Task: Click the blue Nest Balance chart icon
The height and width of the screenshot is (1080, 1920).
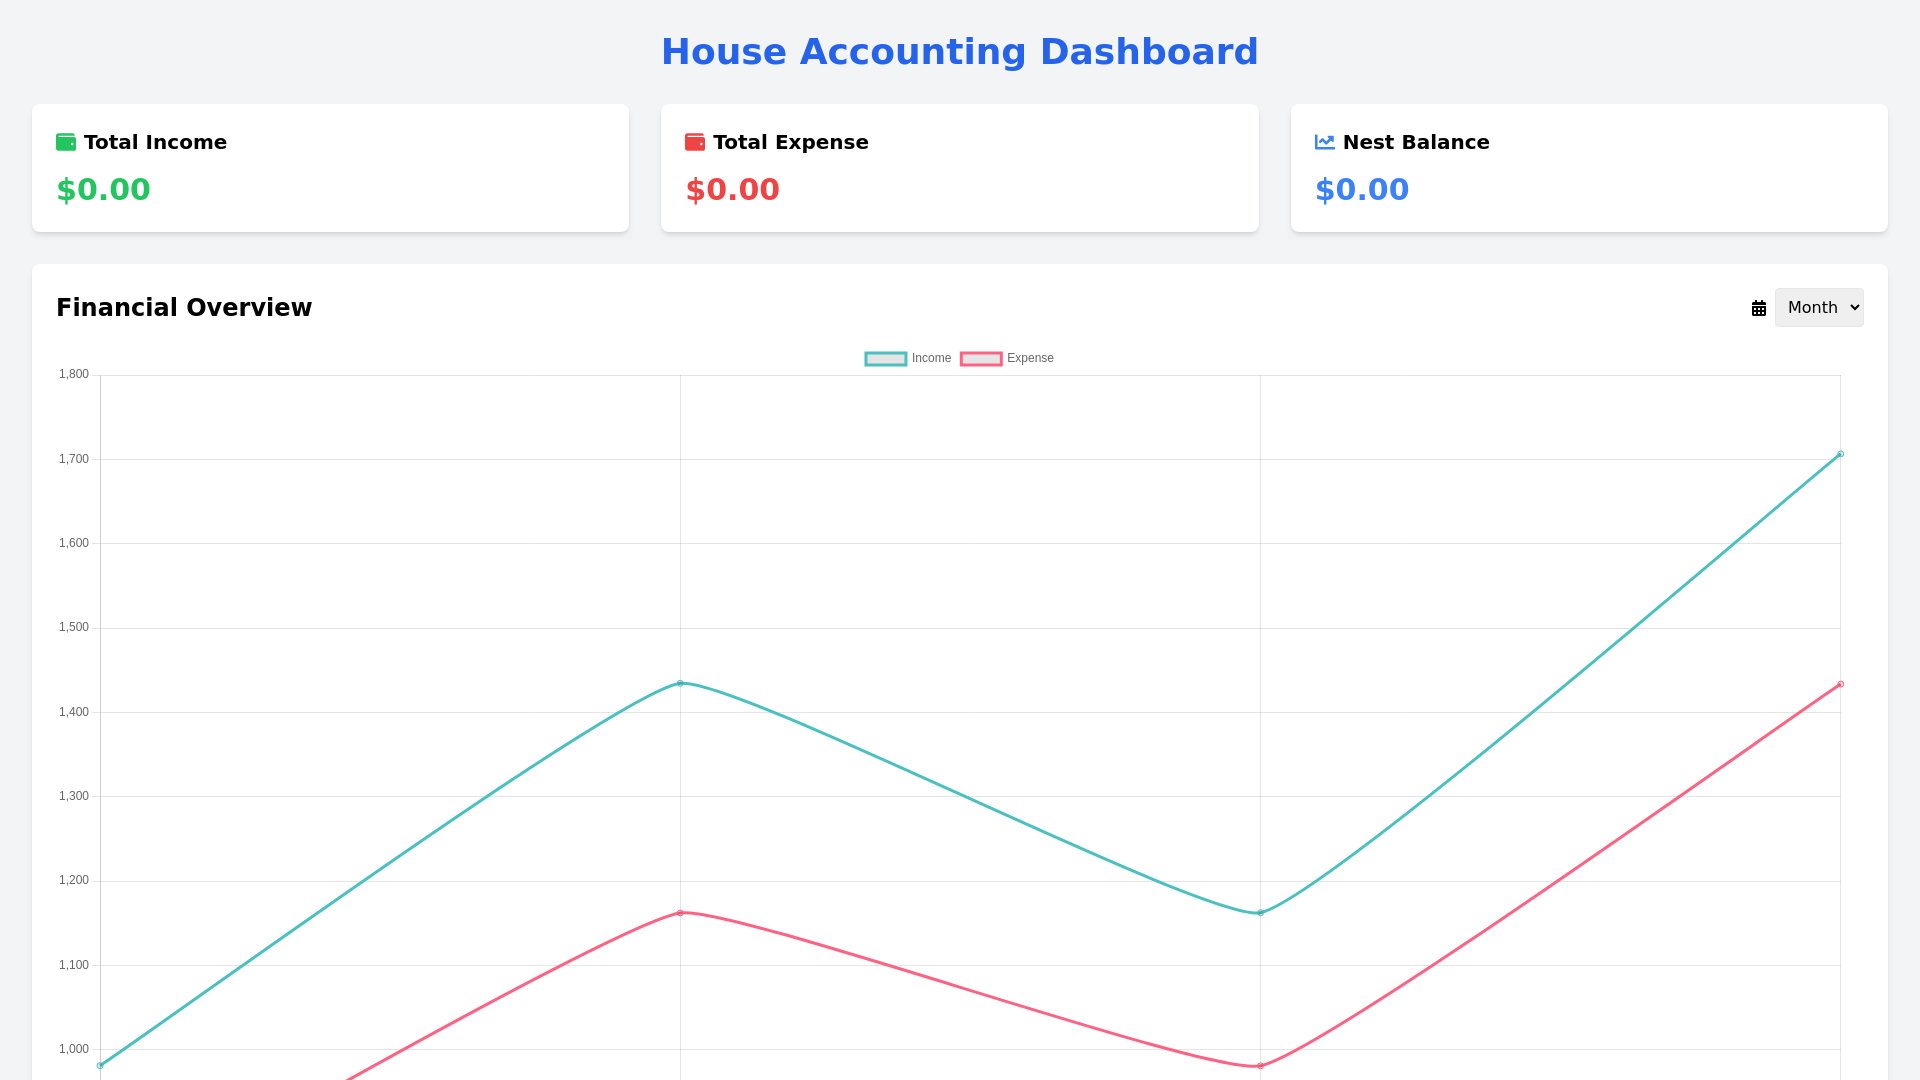Action: pyautogui.click(x=1324, y=142)
